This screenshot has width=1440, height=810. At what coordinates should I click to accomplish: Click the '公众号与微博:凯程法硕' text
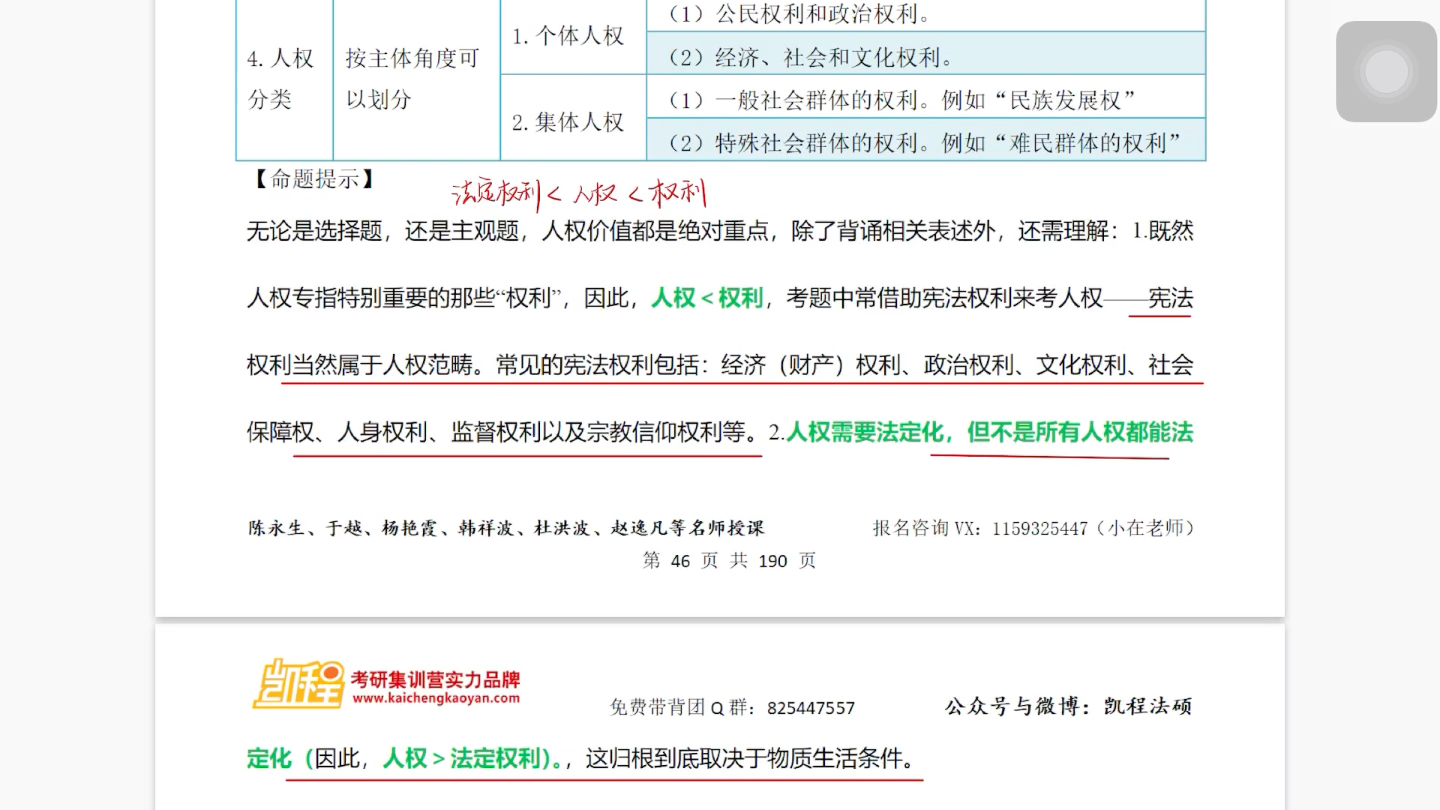pos(1068,707)
